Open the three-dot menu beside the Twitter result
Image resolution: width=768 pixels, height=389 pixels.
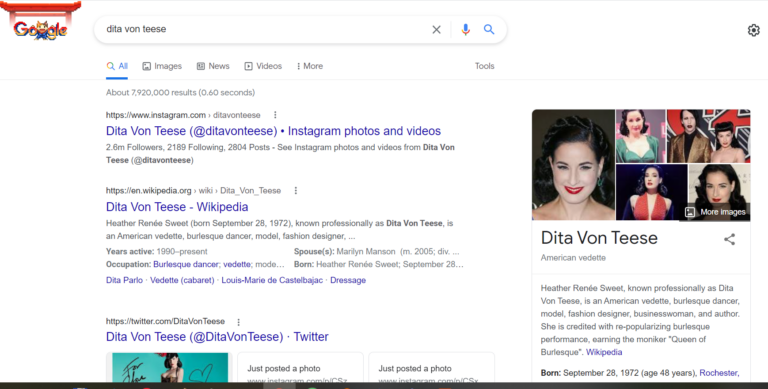click(x=239, y=322)
